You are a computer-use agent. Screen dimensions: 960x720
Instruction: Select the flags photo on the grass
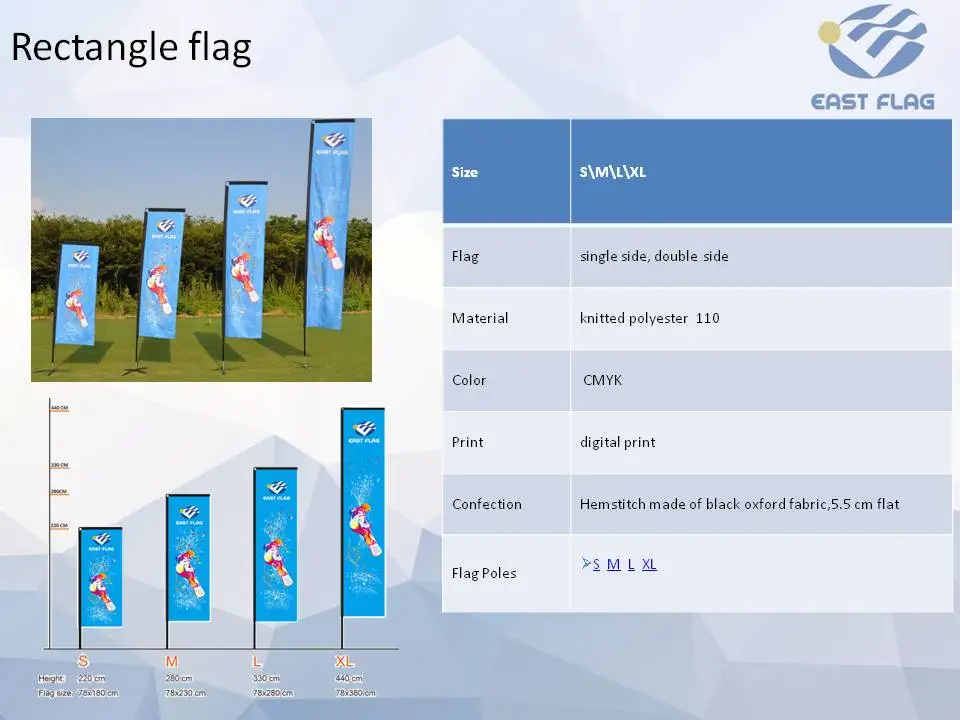point(201,250)
